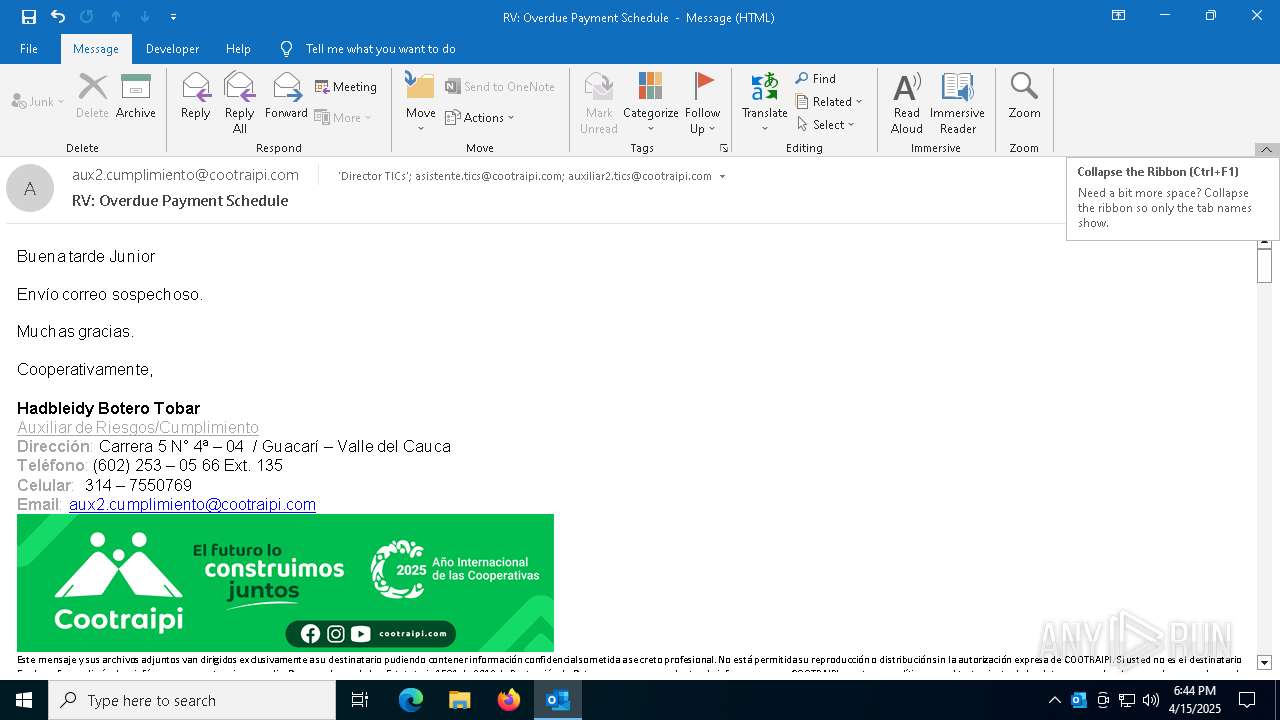Click the Facebook icon in the banner

coord(310,634)
